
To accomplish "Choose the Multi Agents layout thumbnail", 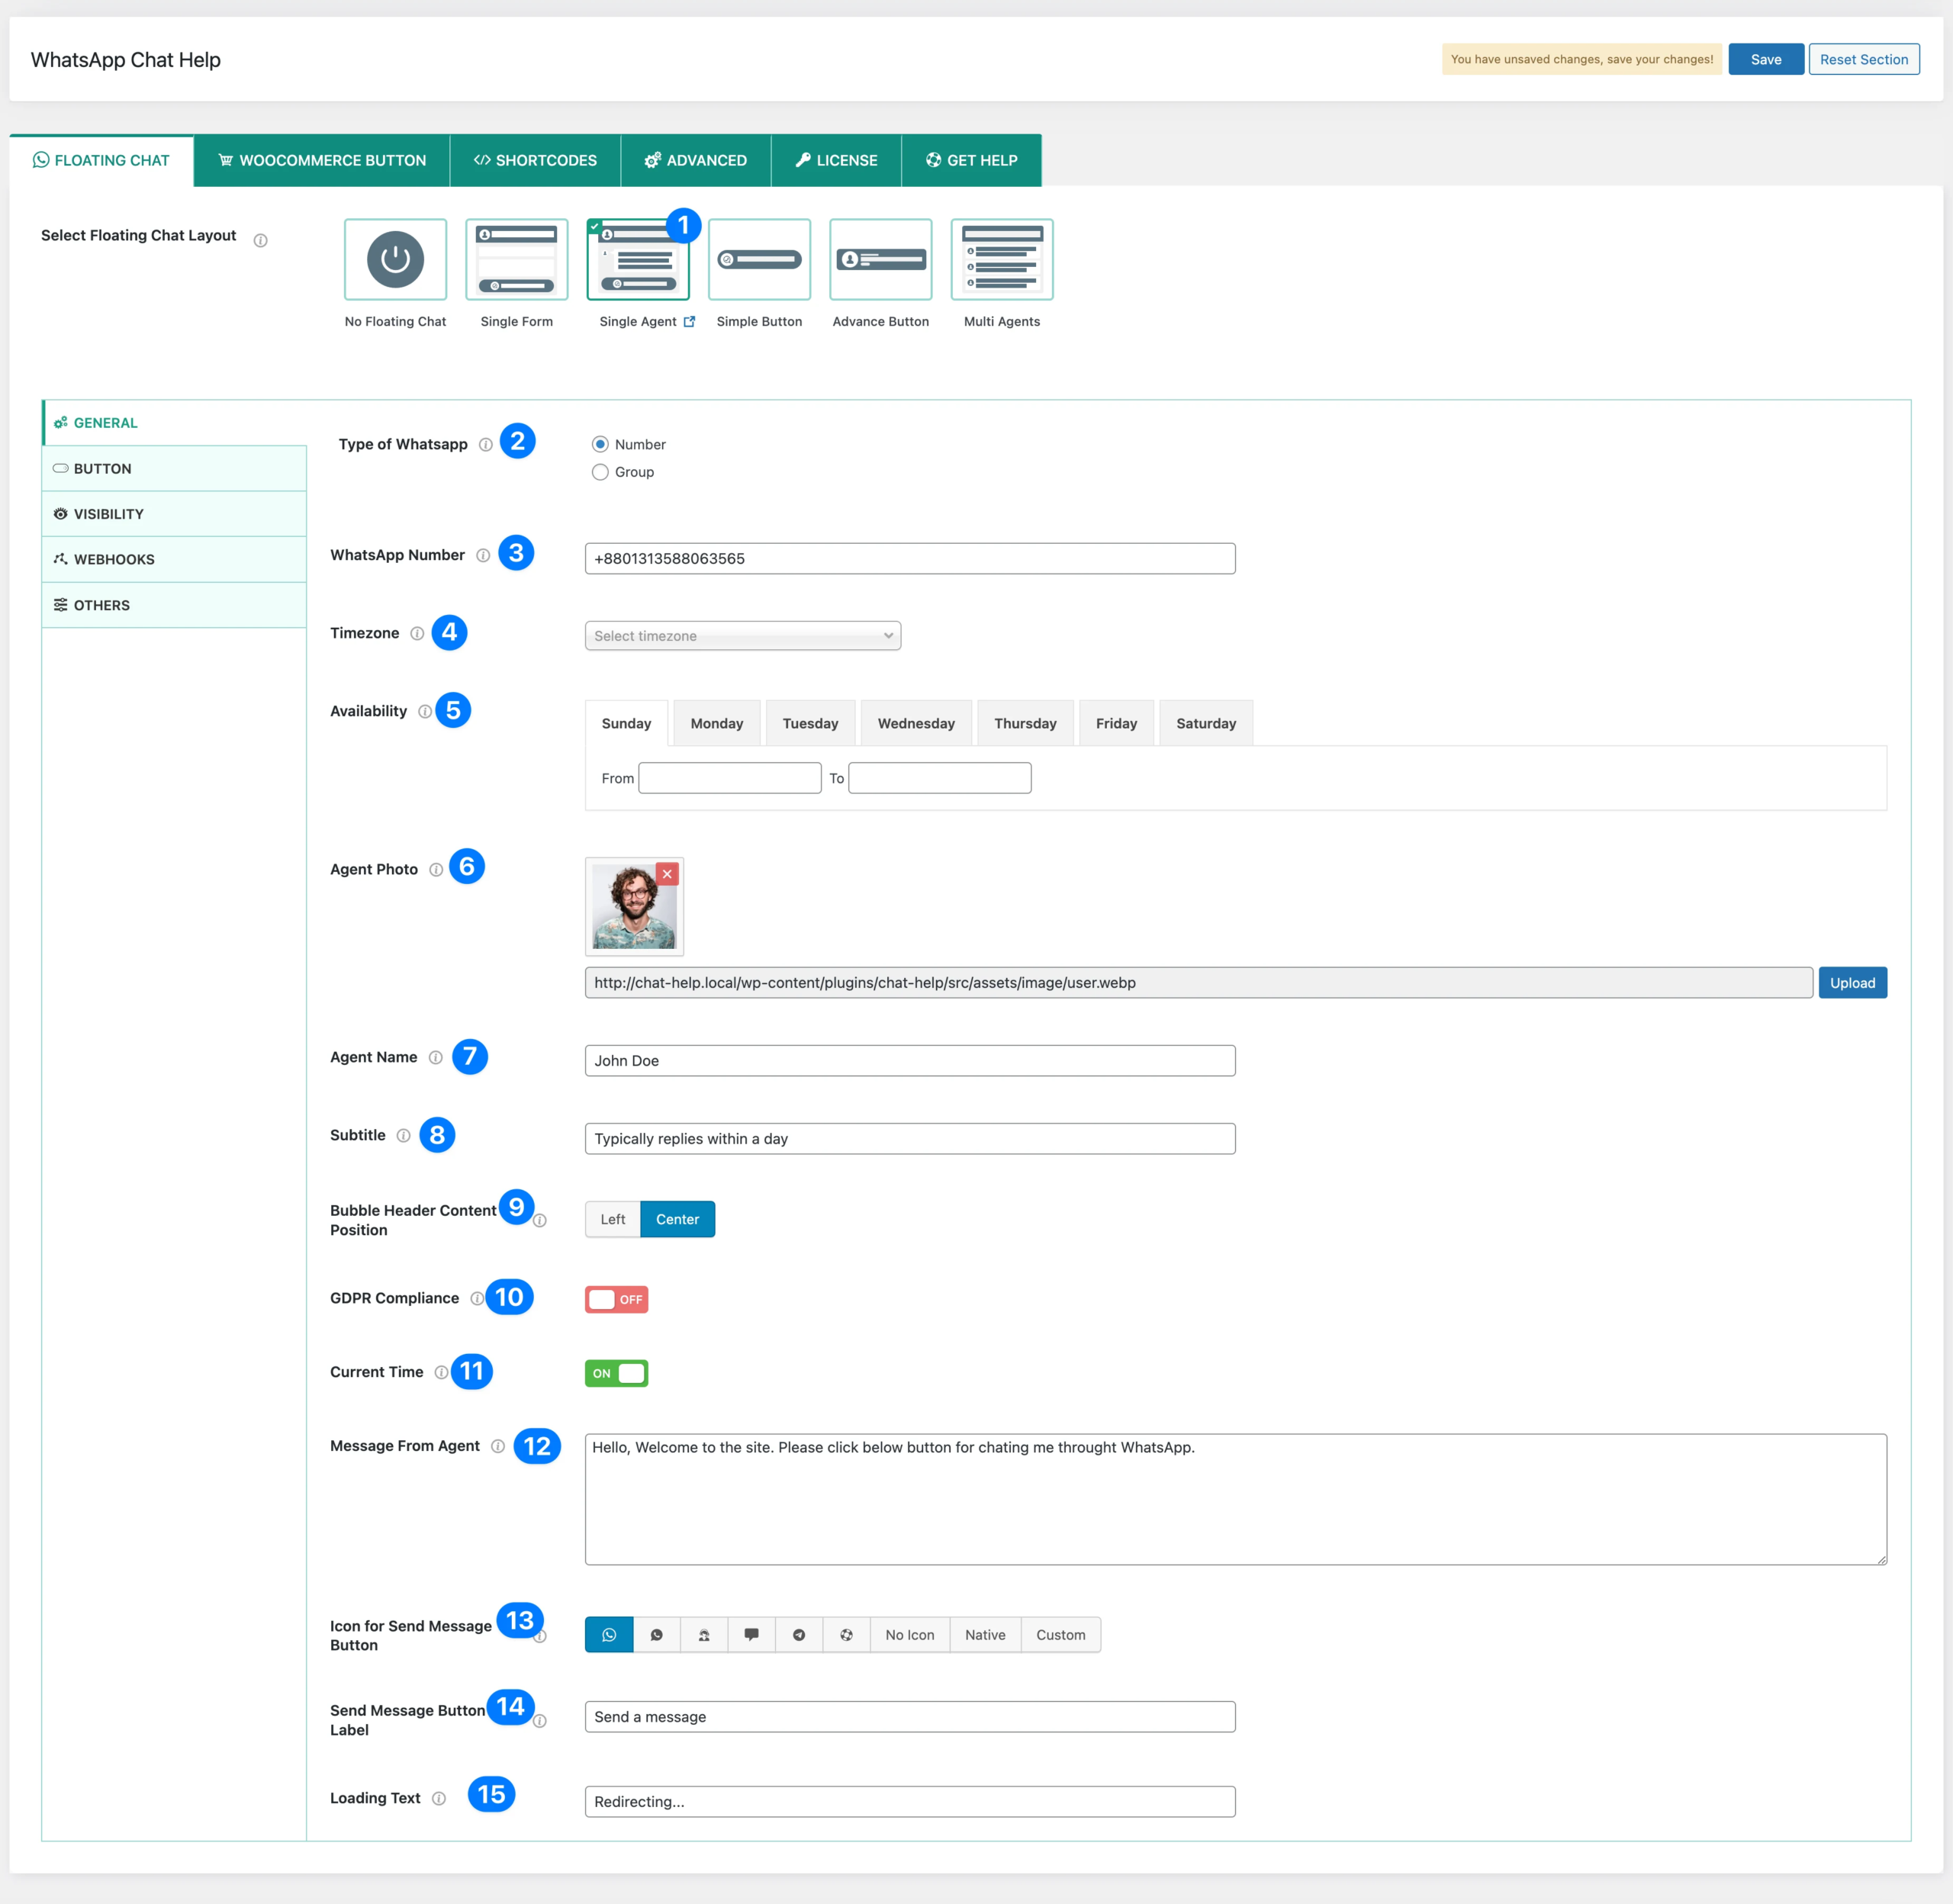I will point(1002,259).
